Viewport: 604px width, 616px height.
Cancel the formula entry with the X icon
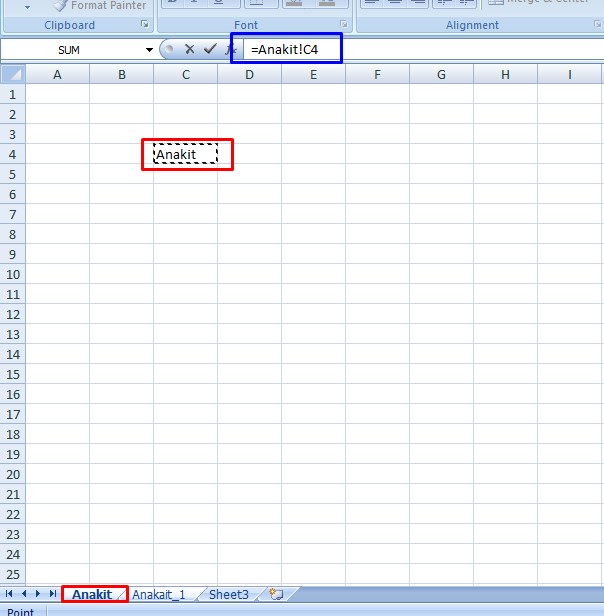pos(189,50)
